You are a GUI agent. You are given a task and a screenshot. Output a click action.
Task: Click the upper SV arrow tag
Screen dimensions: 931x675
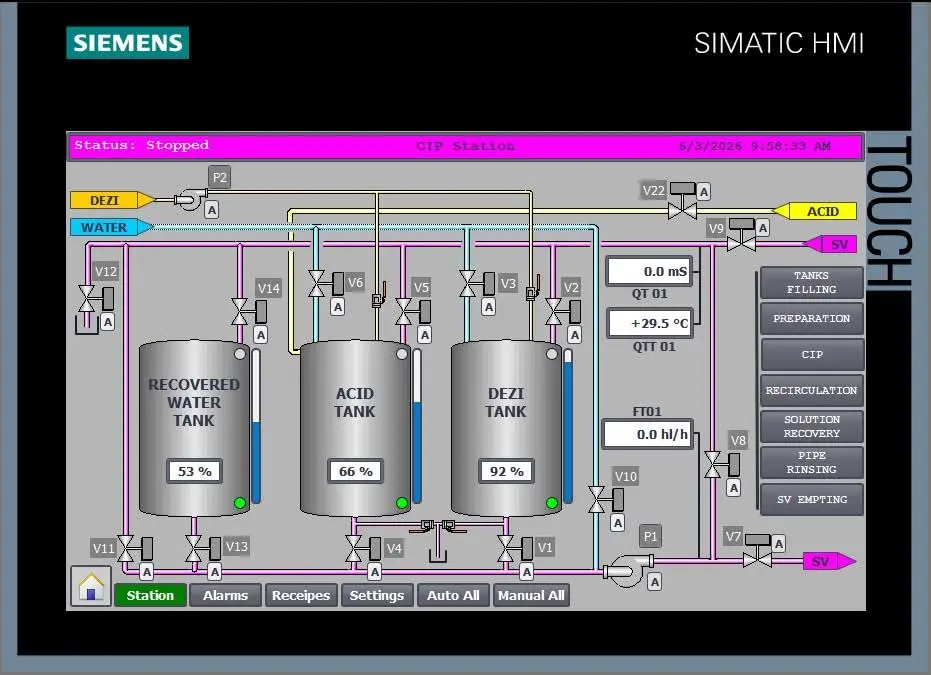(x=830, y=244)
